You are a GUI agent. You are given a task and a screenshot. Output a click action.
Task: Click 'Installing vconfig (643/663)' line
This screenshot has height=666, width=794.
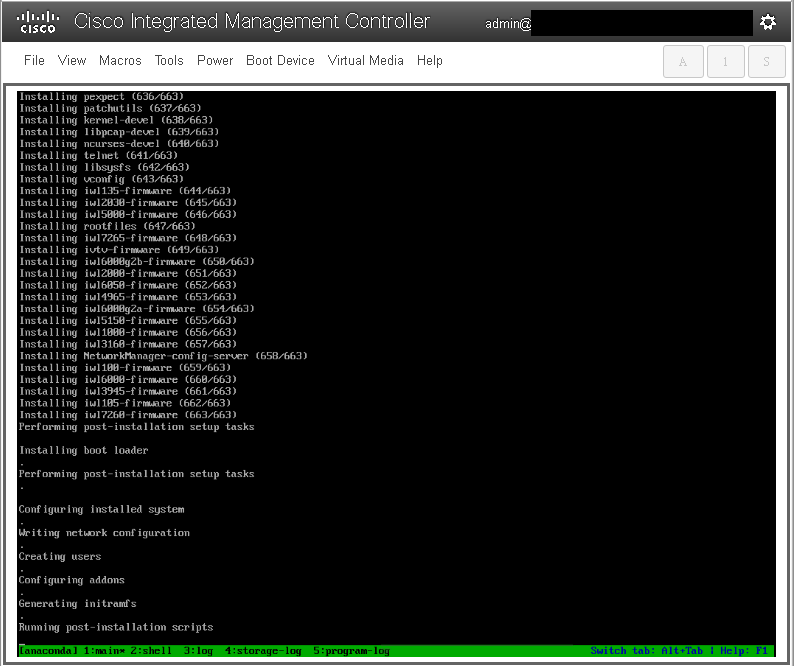pyautogui.click(x=101, y=179)
